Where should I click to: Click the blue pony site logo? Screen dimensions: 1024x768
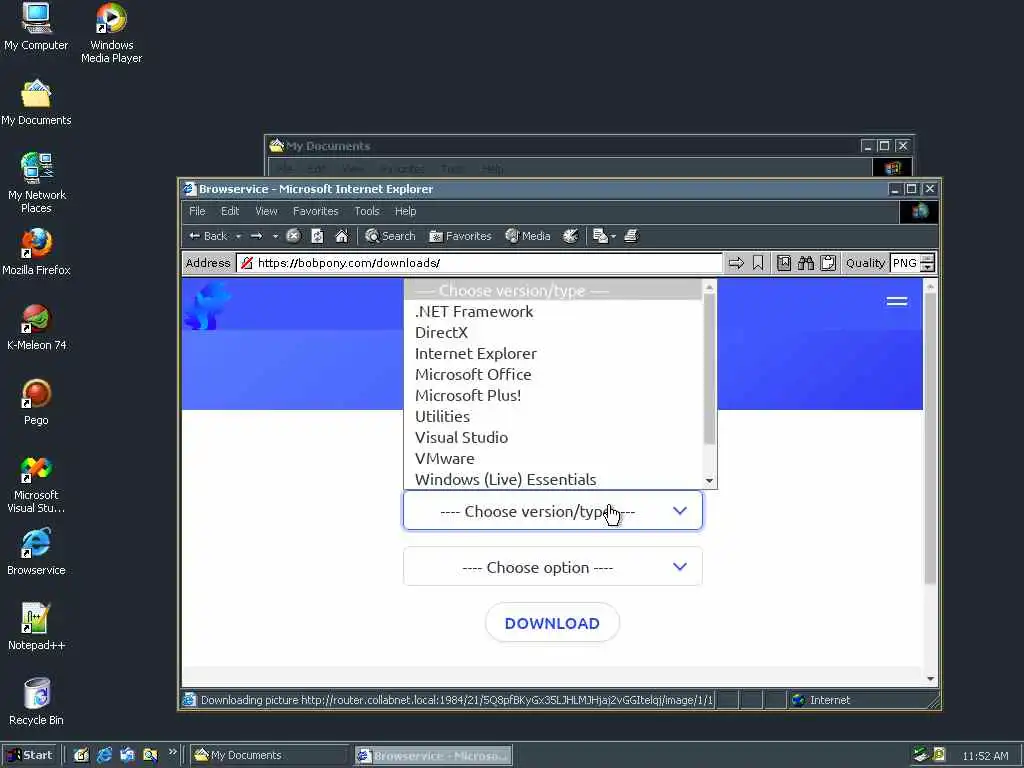pyautogui.click(x=206, y=306)
